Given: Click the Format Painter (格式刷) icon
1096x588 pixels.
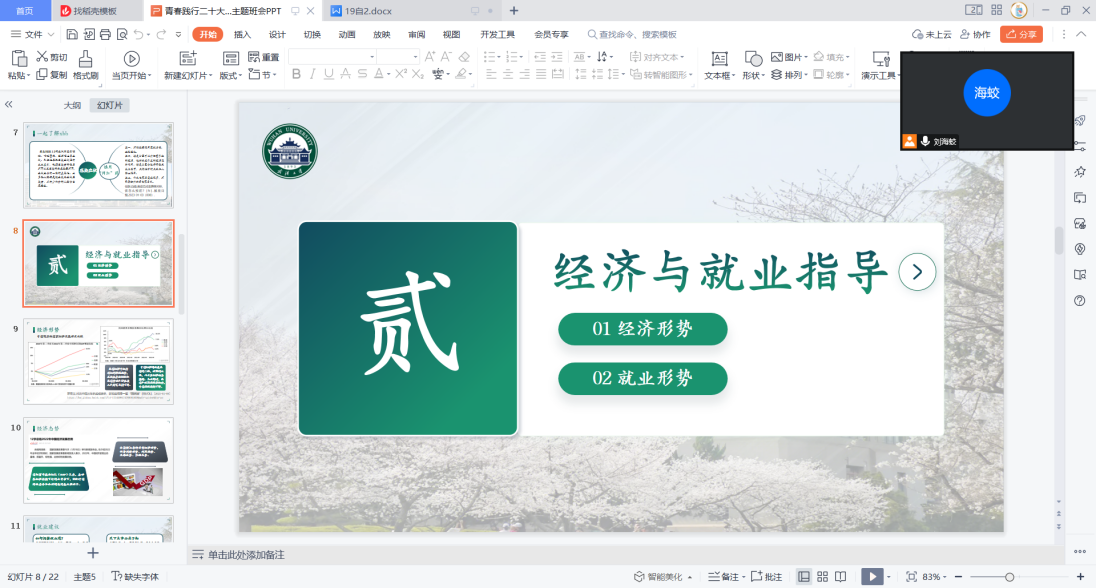Looking at the screenshot, I should pyautogui.click(x=86, y=59).
